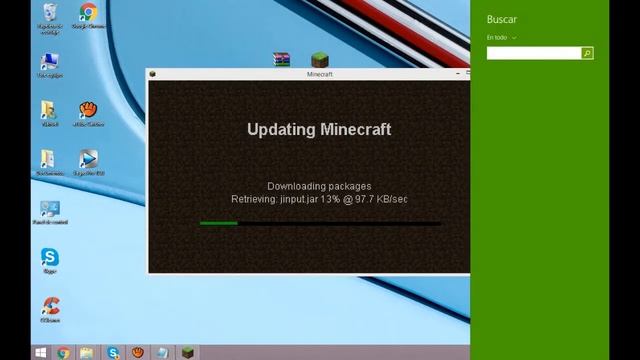Open the Control Panel desktop shortcut
Viewport: 640px width, 360px height.
click(50, 209)
